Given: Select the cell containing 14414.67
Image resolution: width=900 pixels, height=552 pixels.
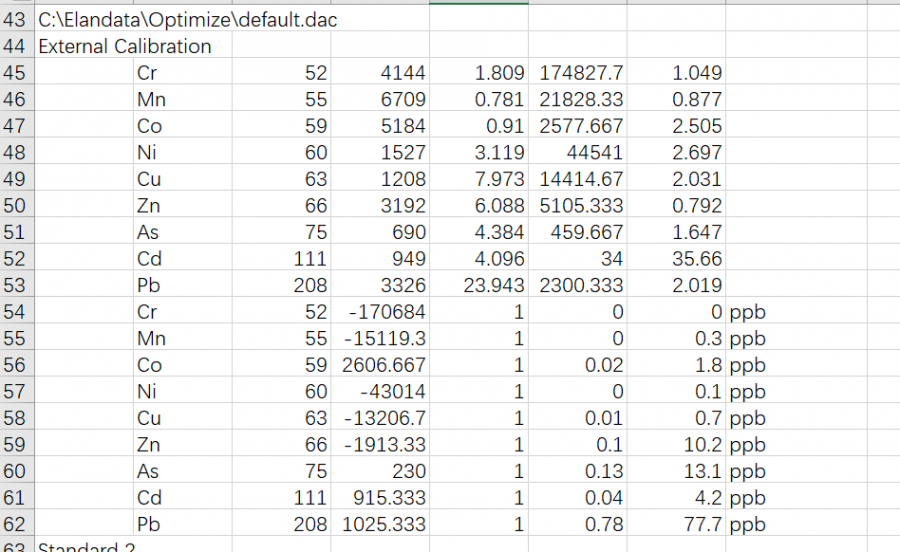Looking at the screenshot, I should coord(581,179).
